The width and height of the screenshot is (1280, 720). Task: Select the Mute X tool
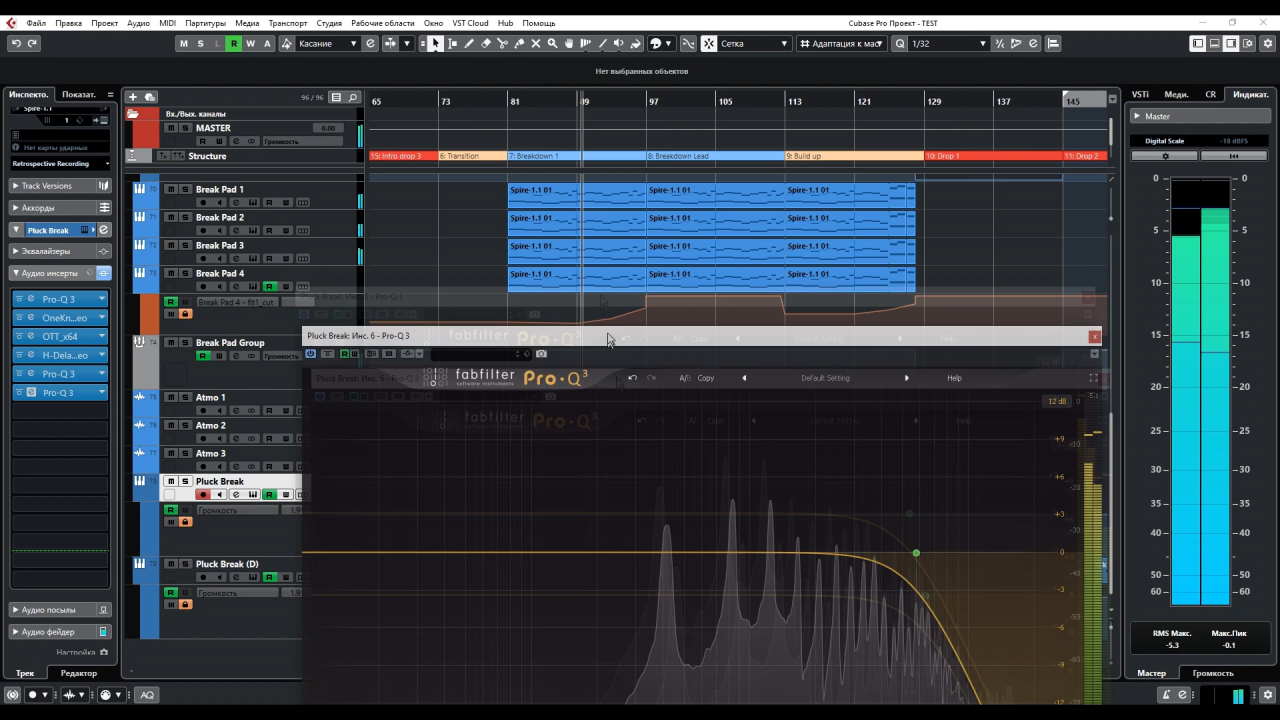click(x=536, y=43)
